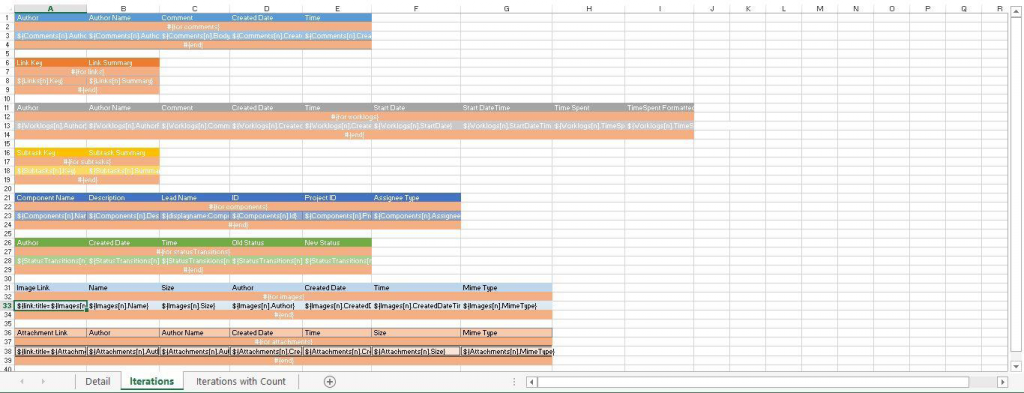Select column E header
Image resolution: width=1024 pixels, height=393 pixels.
pos(337,8)
